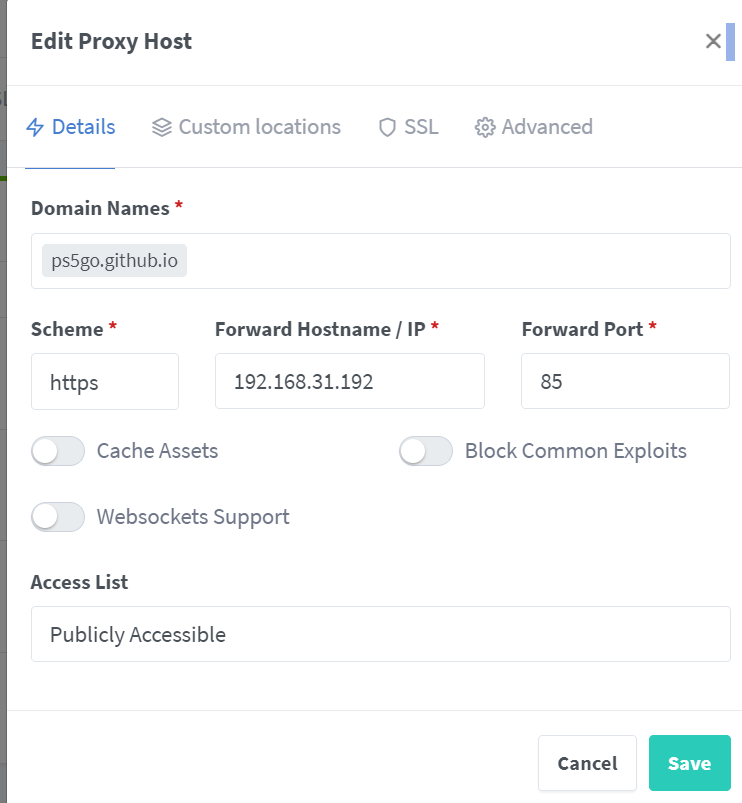Enable the Cache Assets toggle
Image resolution: width=742 pixels, height=803 pixels.
(58, 451)
